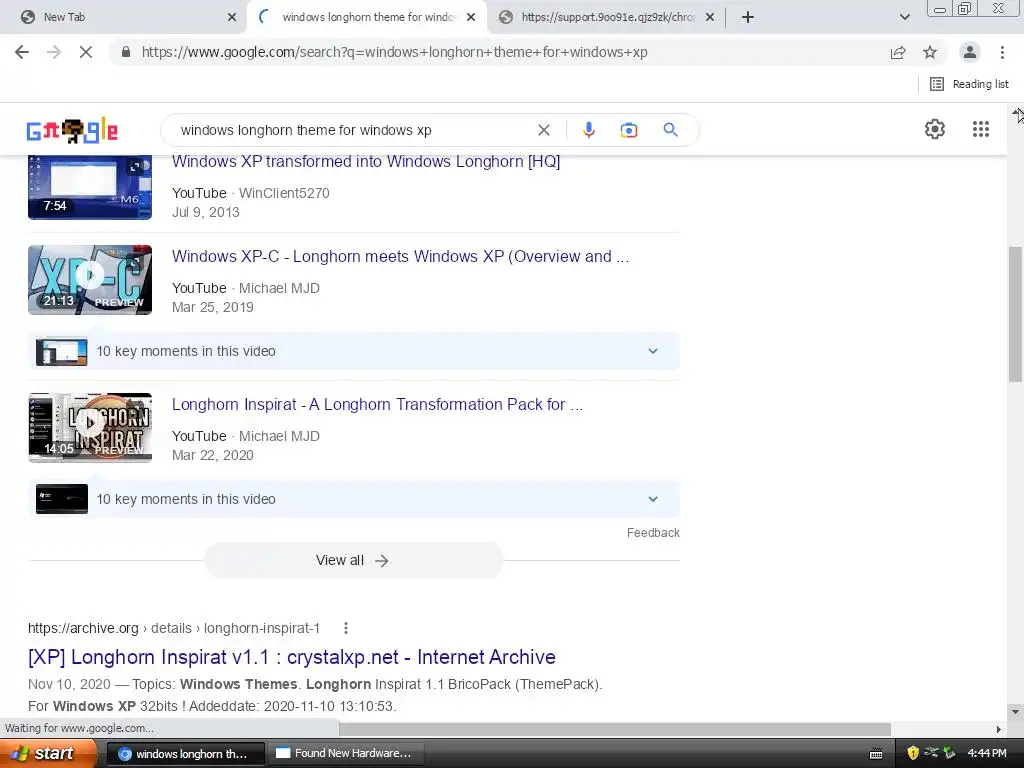The image size is (1024, 768).
Task: Play the XP-C 21:13 video thumbnail
Action: (x=90, y=280)
